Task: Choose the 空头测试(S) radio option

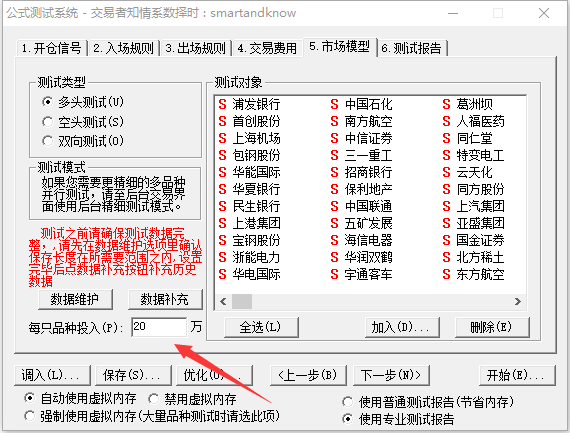Action: 83,121
